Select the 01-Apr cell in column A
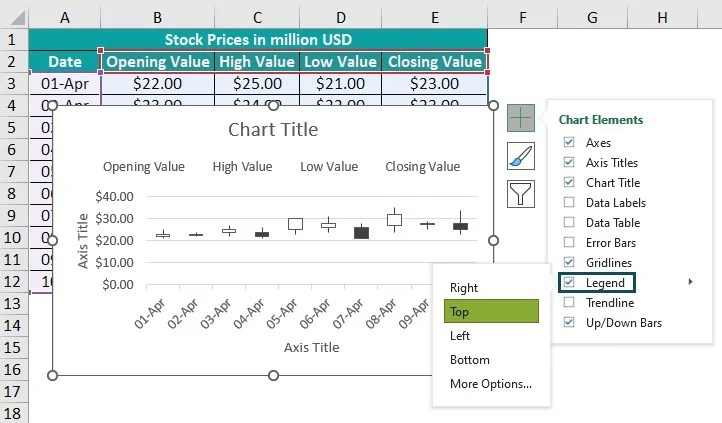 click(64, 83)
